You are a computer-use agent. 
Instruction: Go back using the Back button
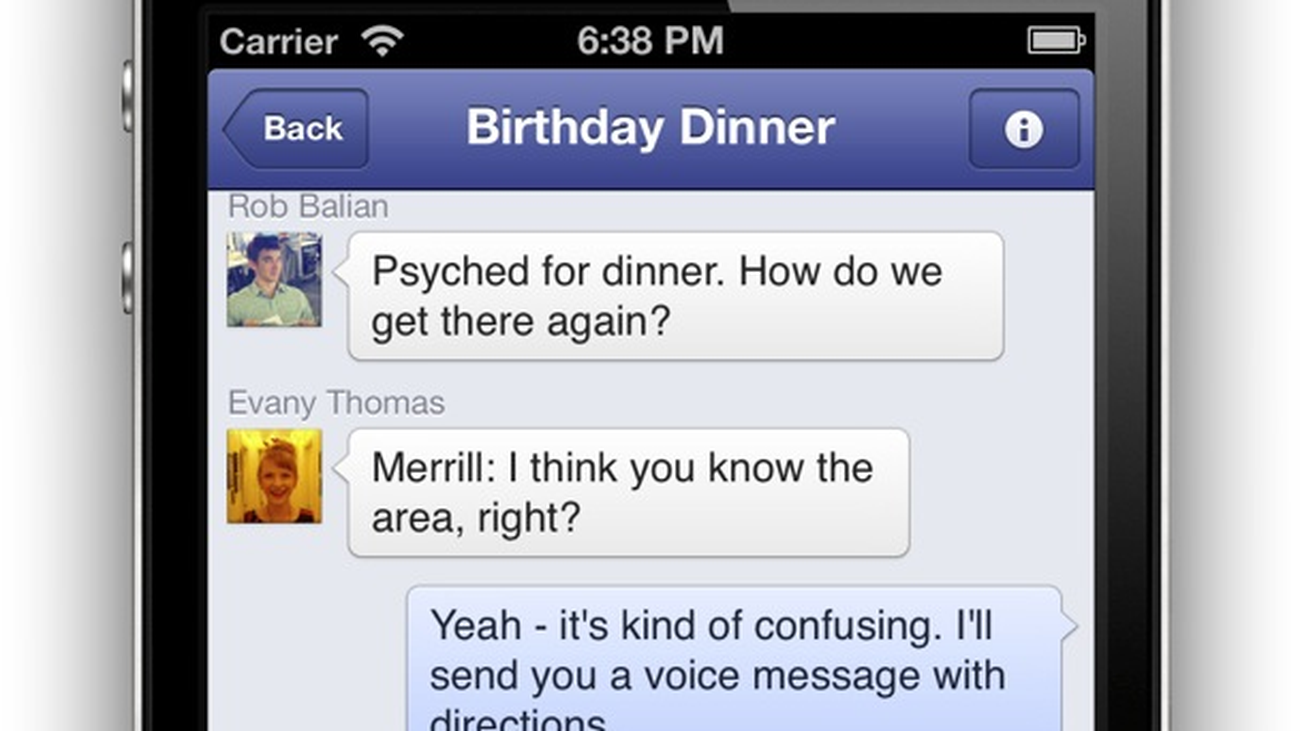pos(297,129)
